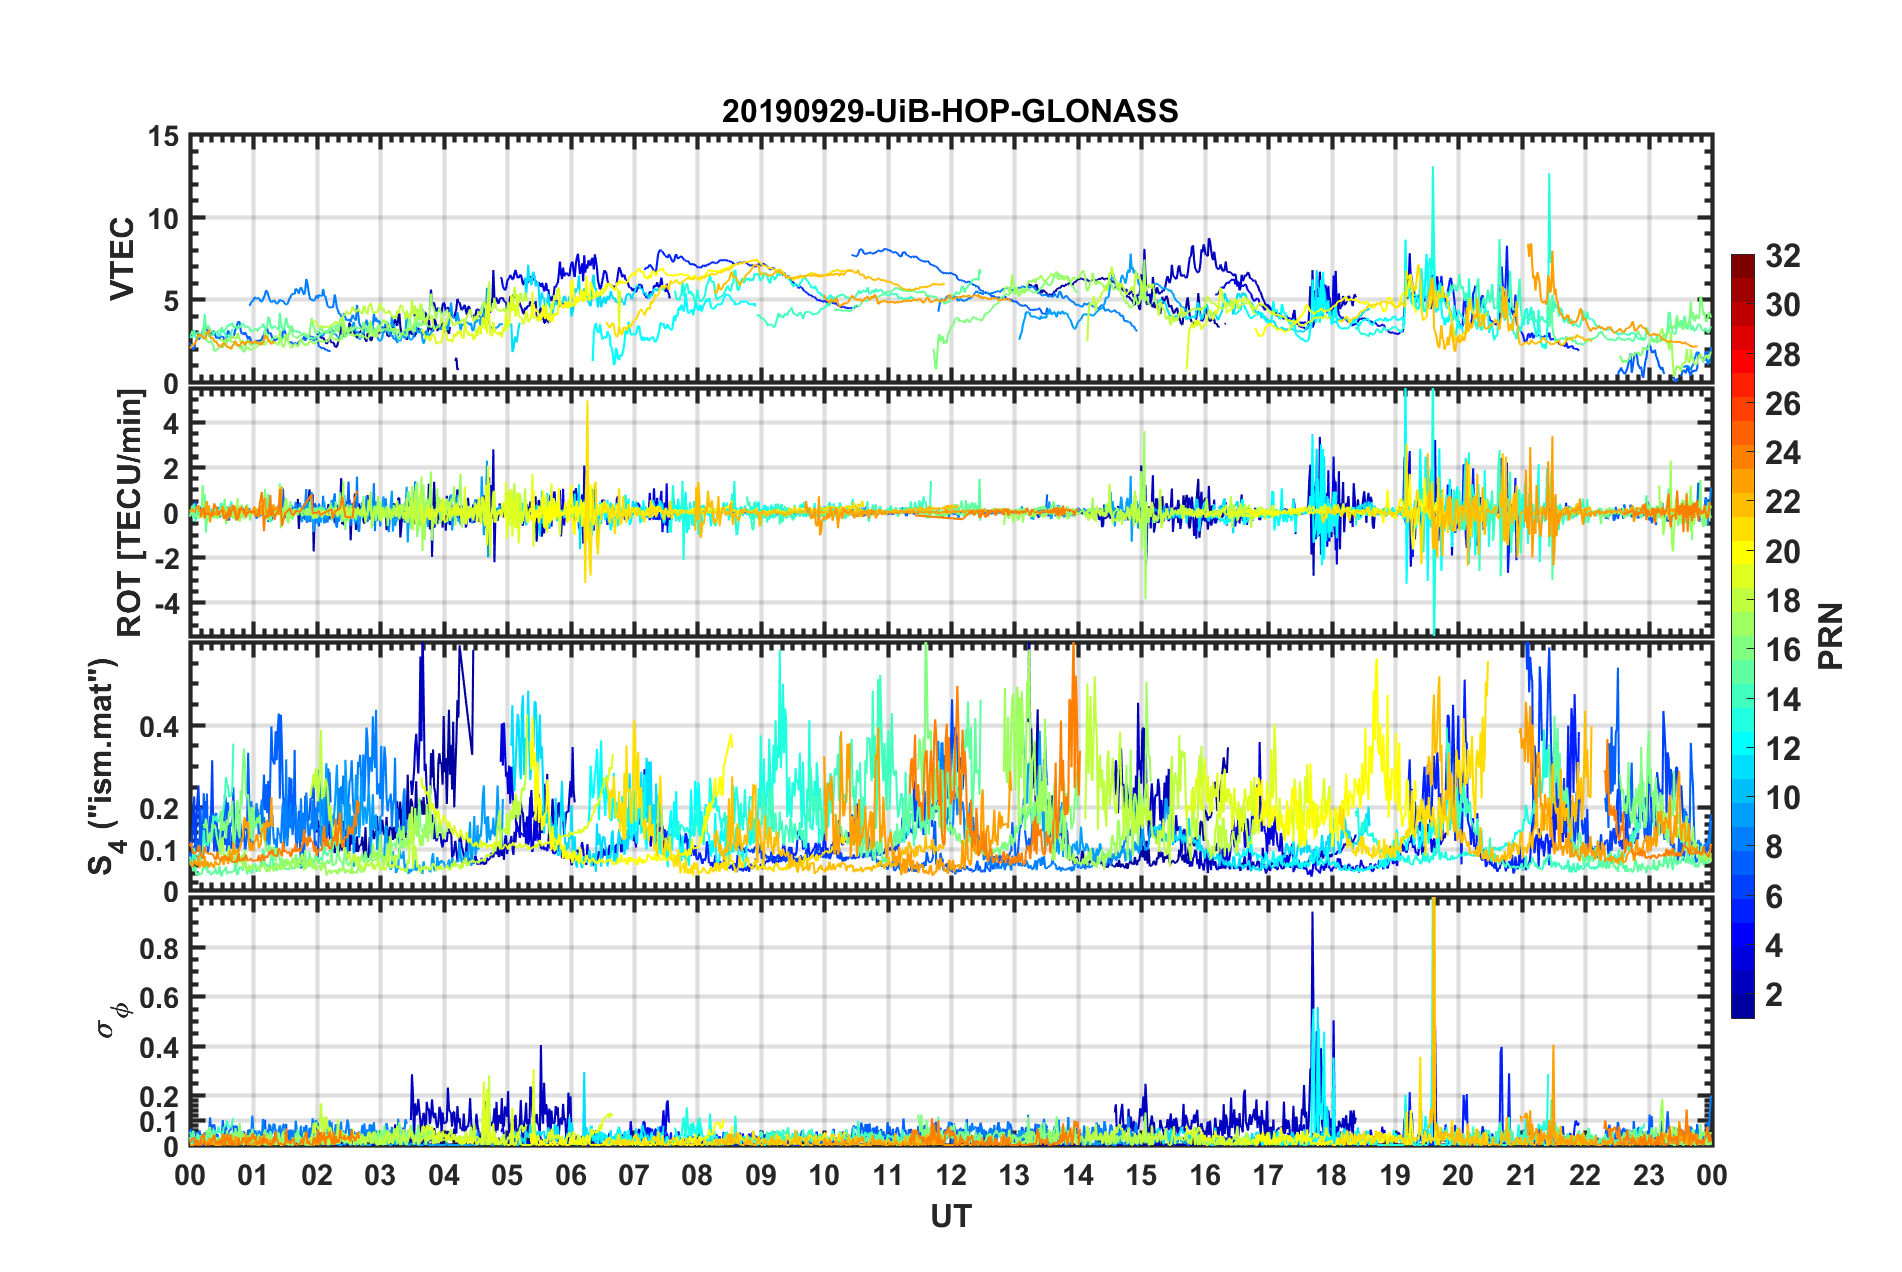
Task: Click hour 18 on the UT axis
Action: [1331, 1175]
